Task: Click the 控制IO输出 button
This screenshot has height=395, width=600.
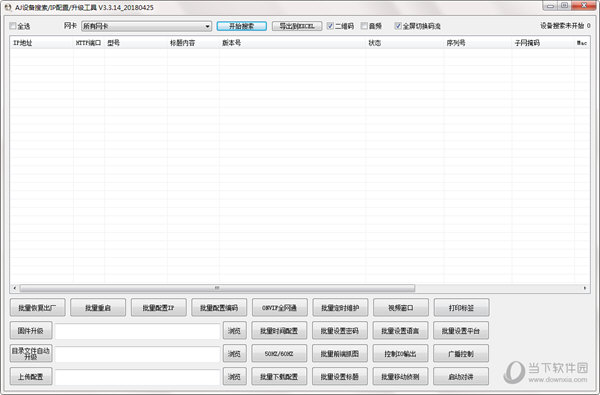Action: 401,353
